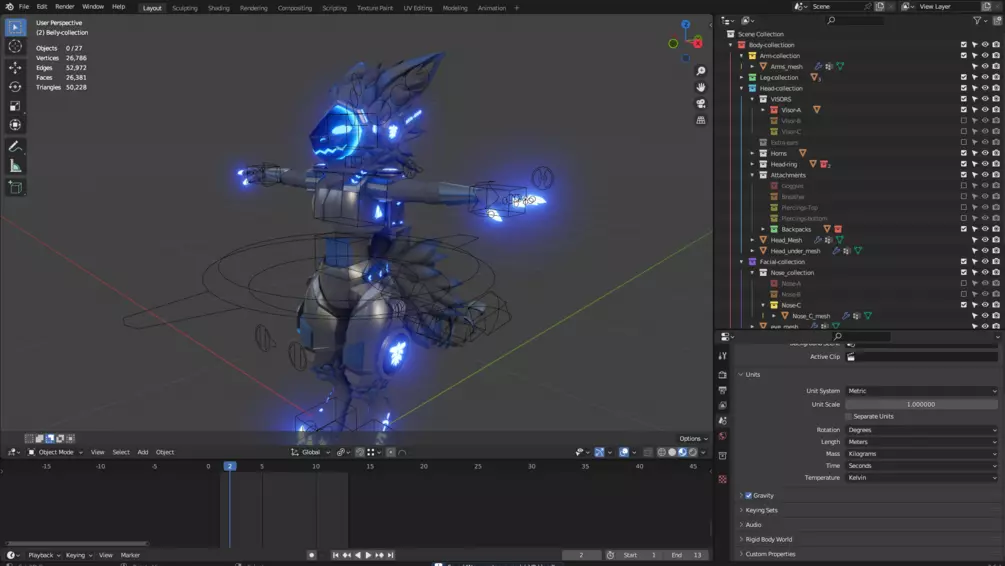The image size is (1005, 566).
Task: Open the Unit System dropdown
Action: click(x=921, y=391)
